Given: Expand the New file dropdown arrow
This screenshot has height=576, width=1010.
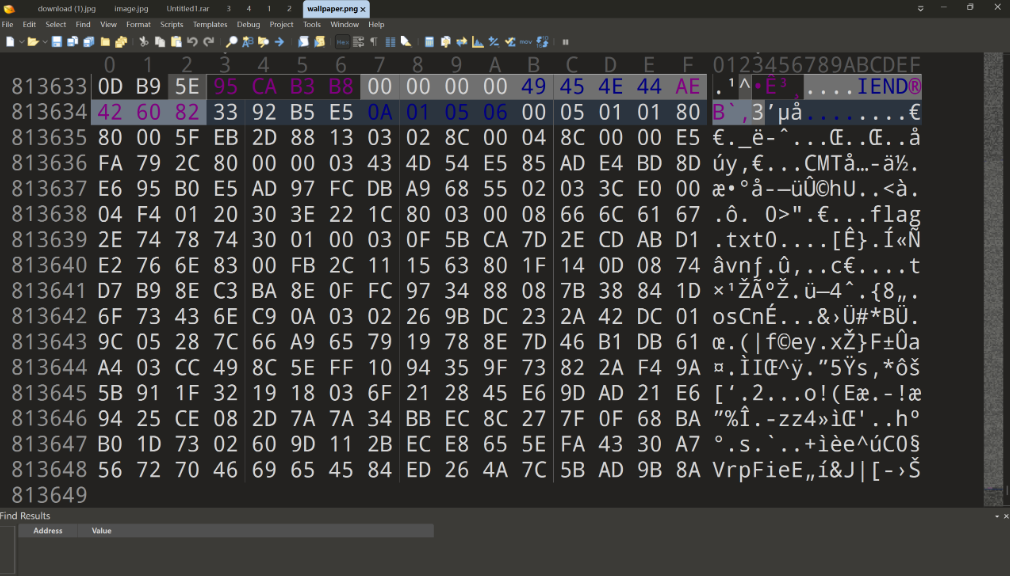Looking at the screenshot, I should 20,42.
